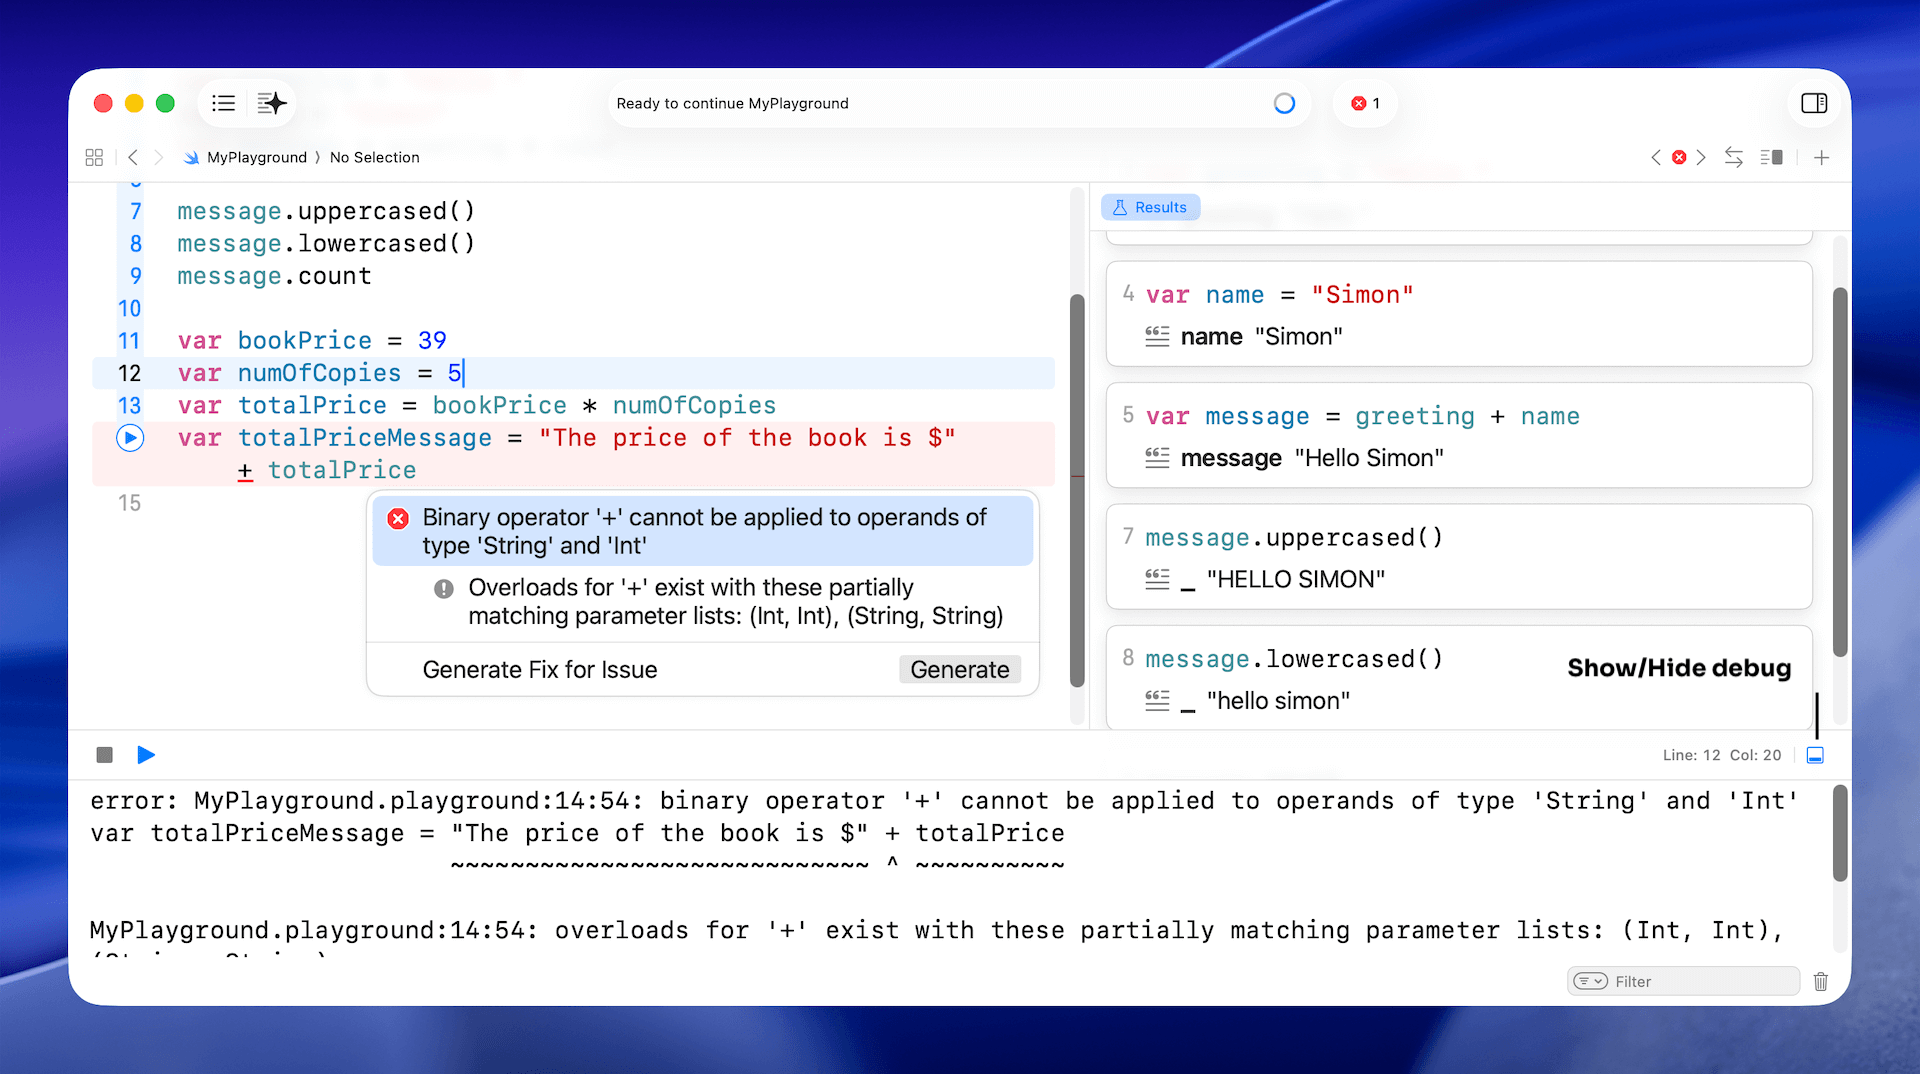Image resolution: width=1920 pixels, height=1074 pixels.
Task: Run code to line 14 play button
Action: pyautogui.click(x=130, y=438)
